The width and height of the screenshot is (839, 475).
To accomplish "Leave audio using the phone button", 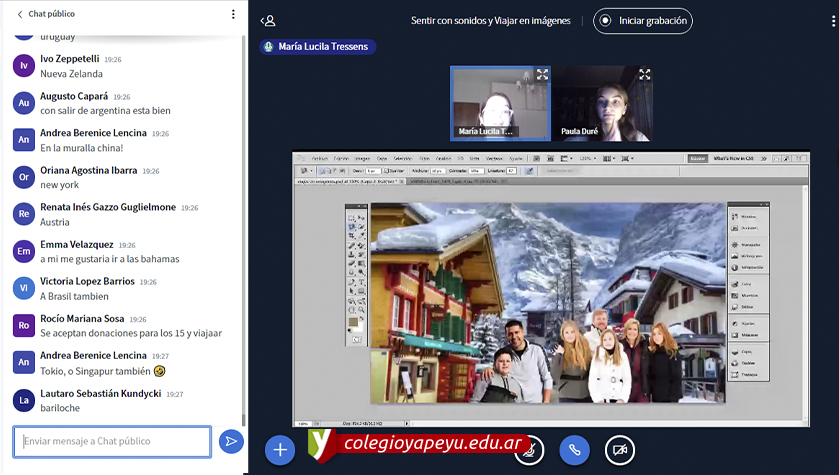I will pos(574,451).
